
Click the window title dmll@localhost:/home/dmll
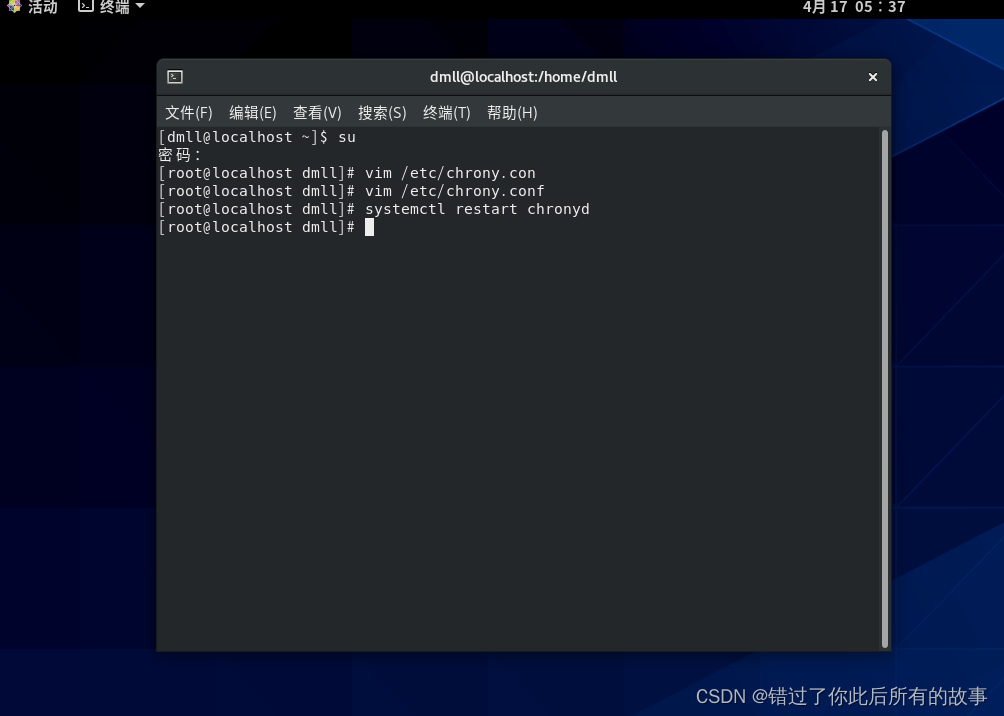522,76
